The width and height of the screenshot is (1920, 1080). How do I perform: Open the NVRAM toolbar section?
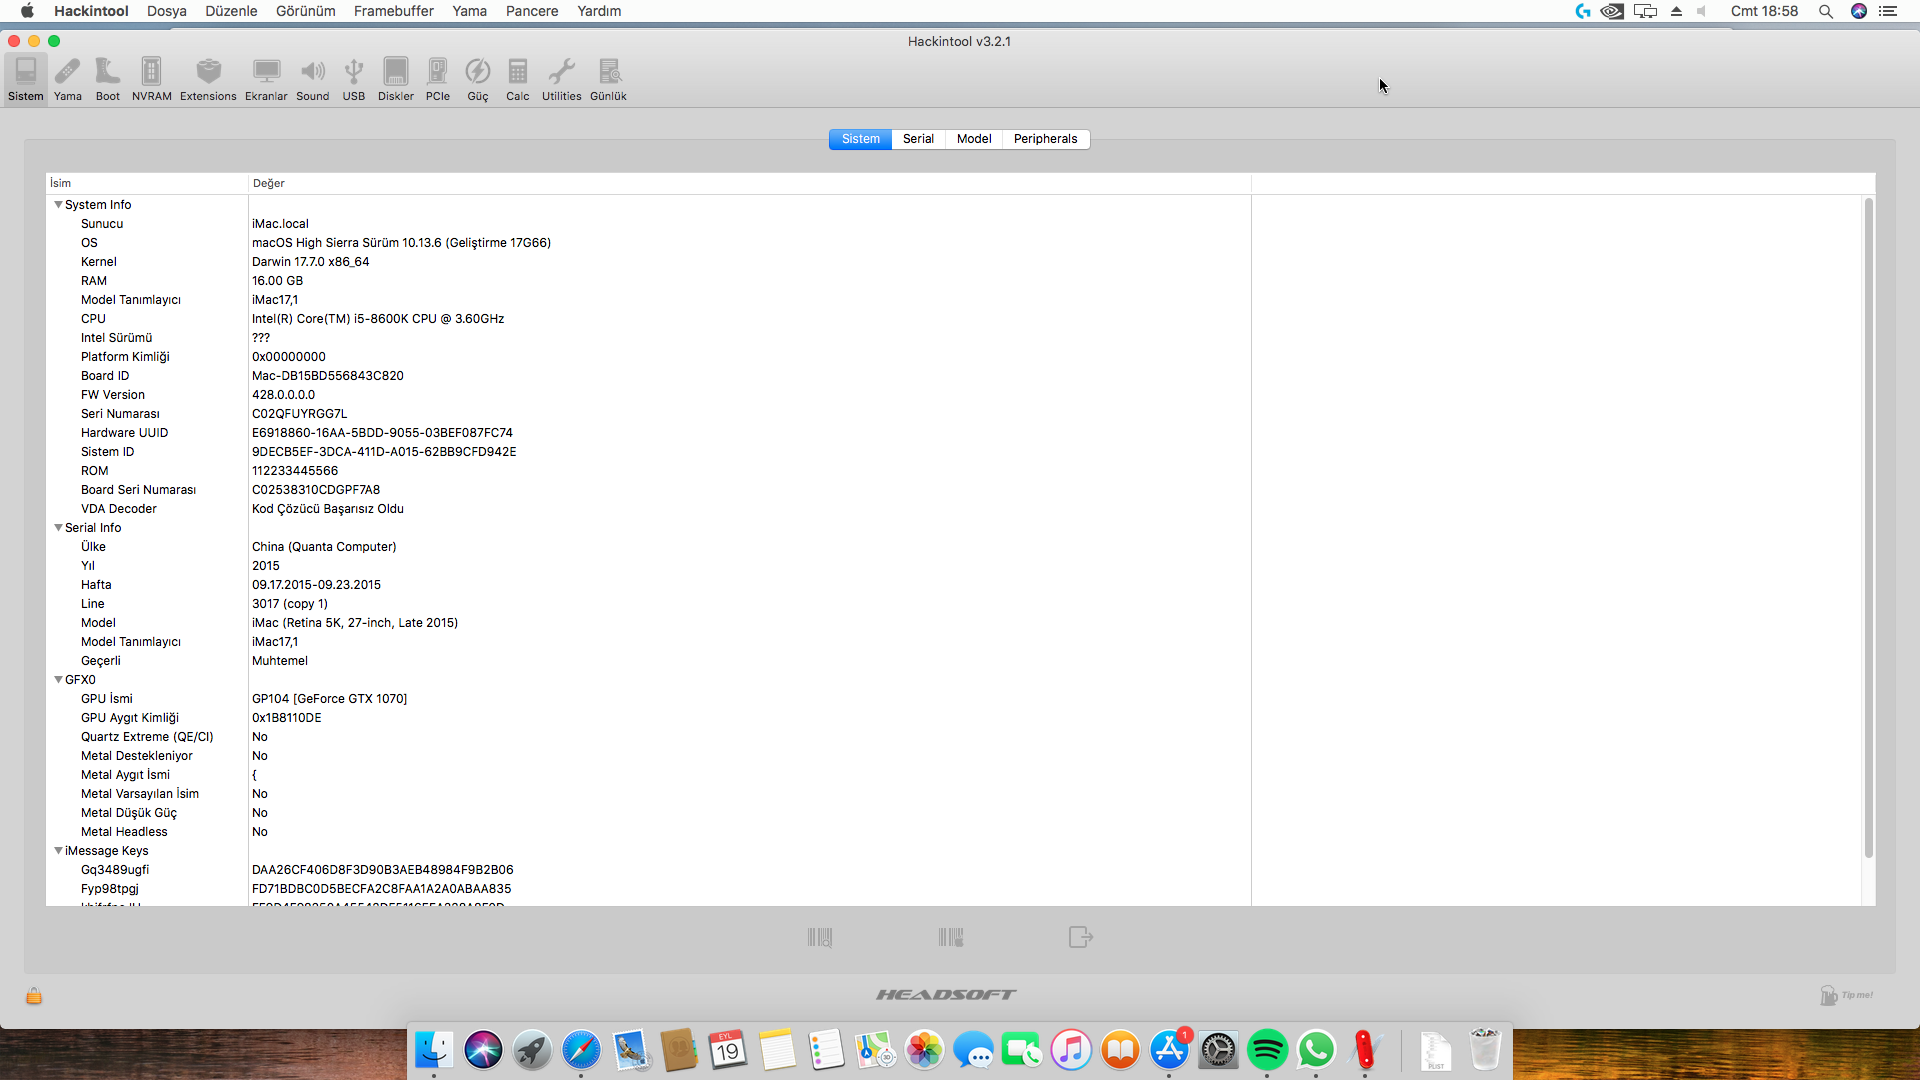pyautogui.click(x=151, y=79)
